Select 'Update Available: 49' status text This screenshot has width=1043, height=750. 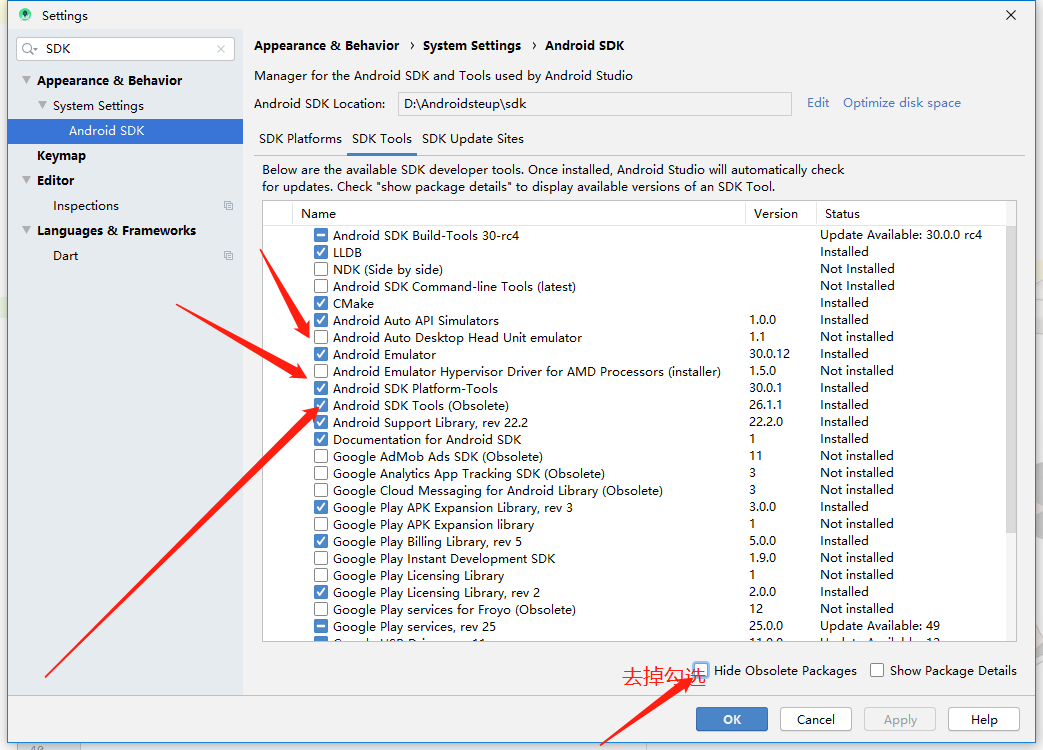click(x=879, y=626)
